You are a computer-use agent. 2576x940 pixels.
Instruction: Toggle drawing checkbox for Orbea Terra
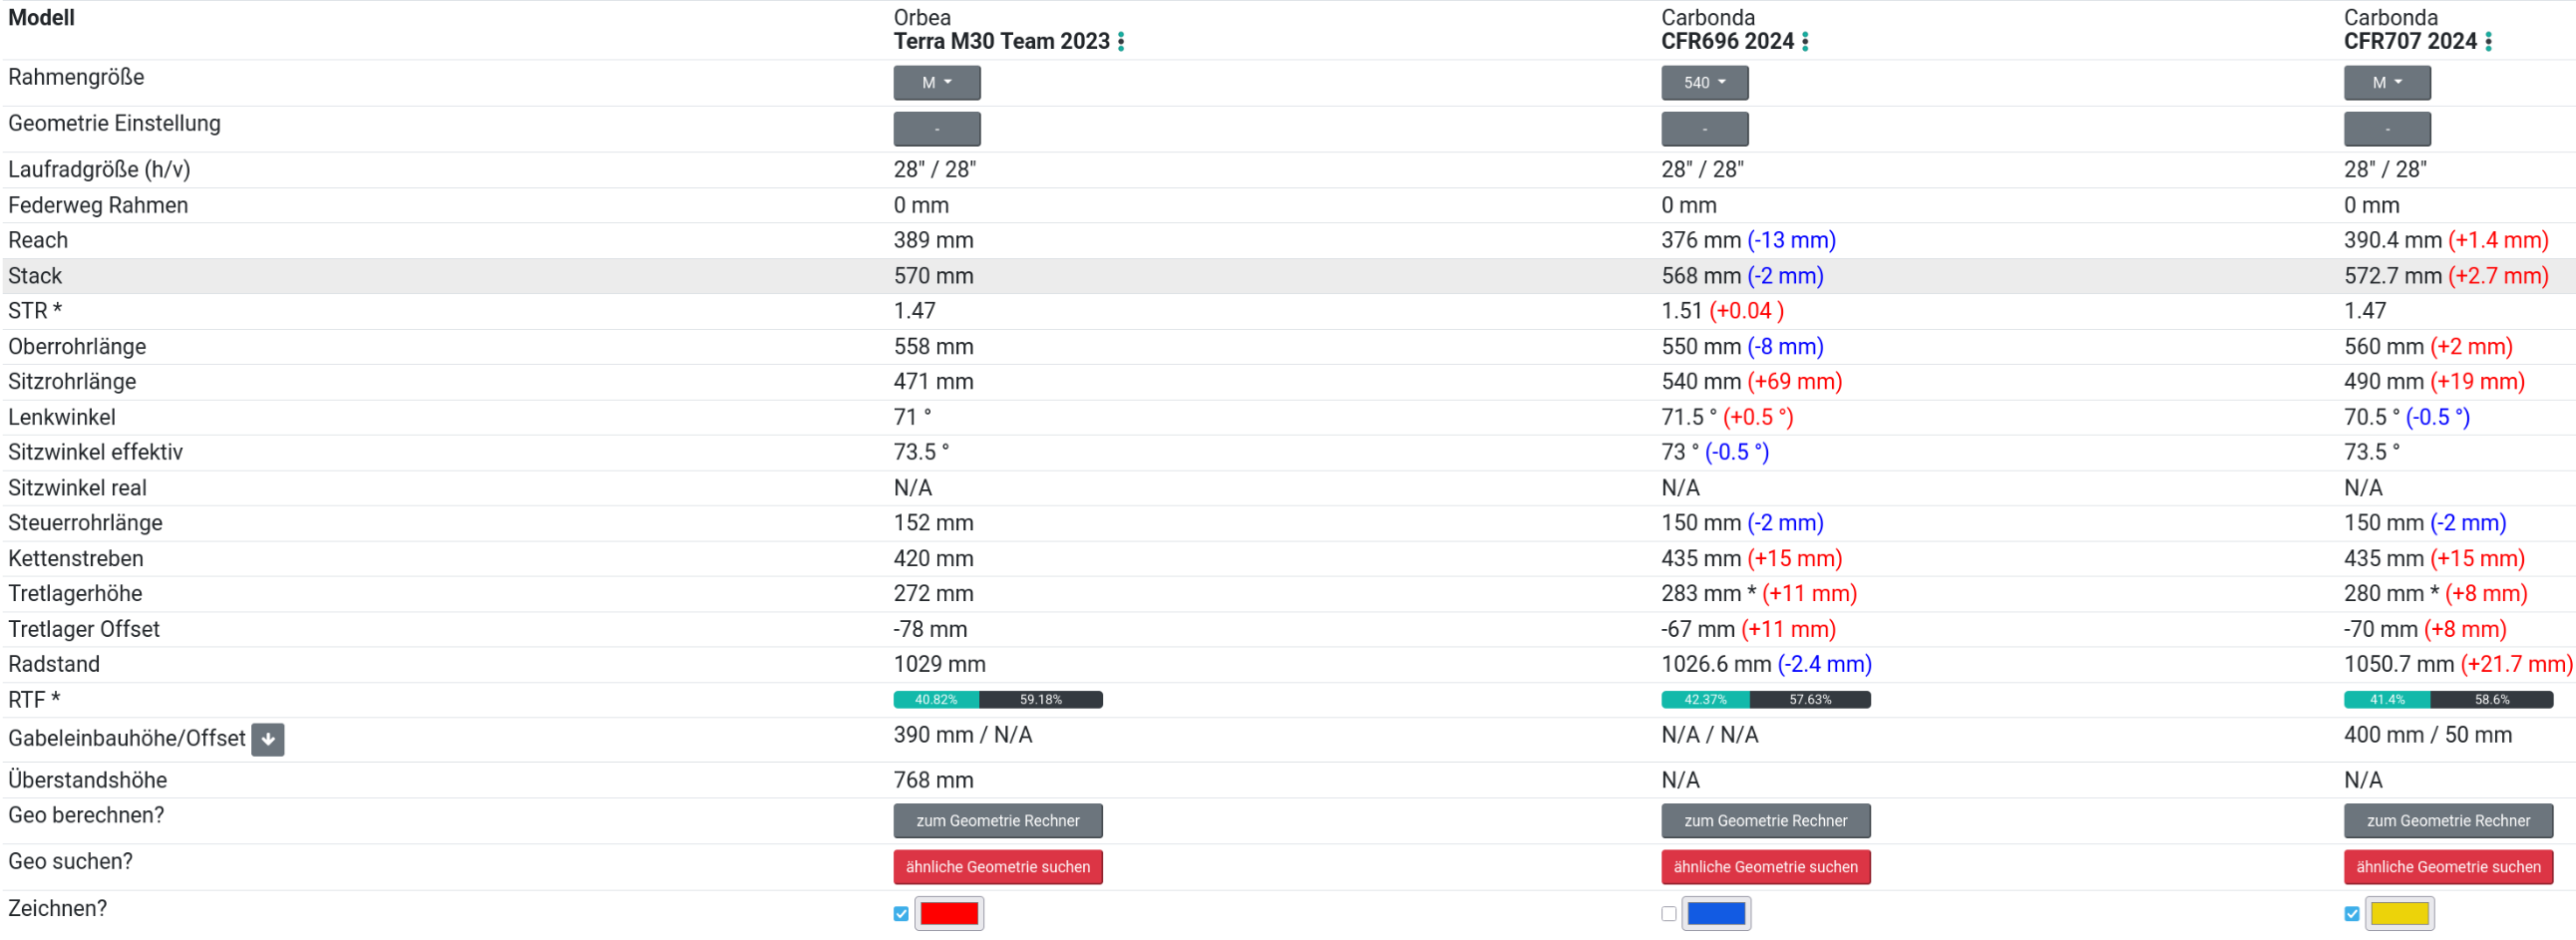[x=901, y=914]
